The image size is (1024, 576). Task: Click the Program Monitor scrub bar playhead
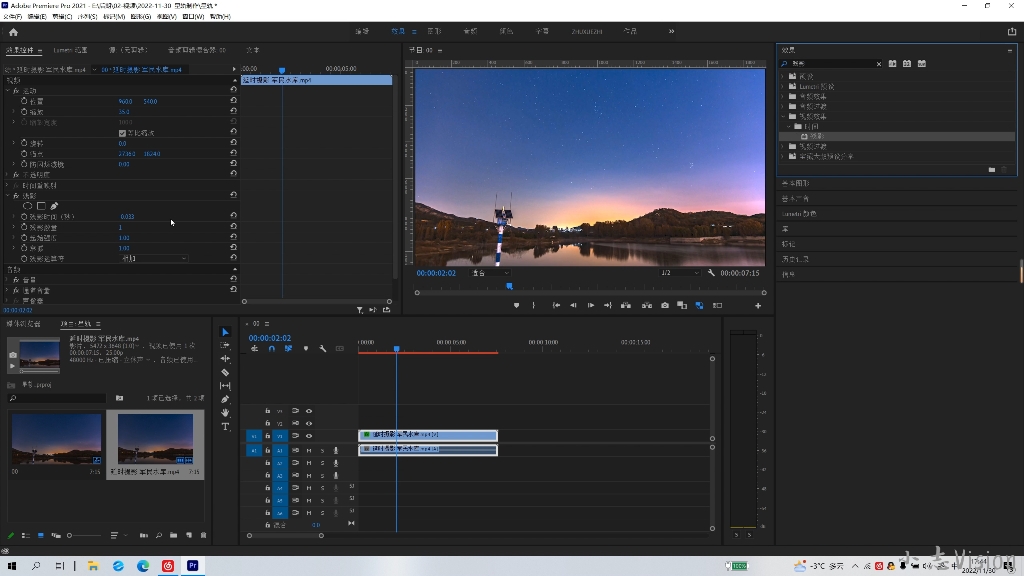pos(509,286)
